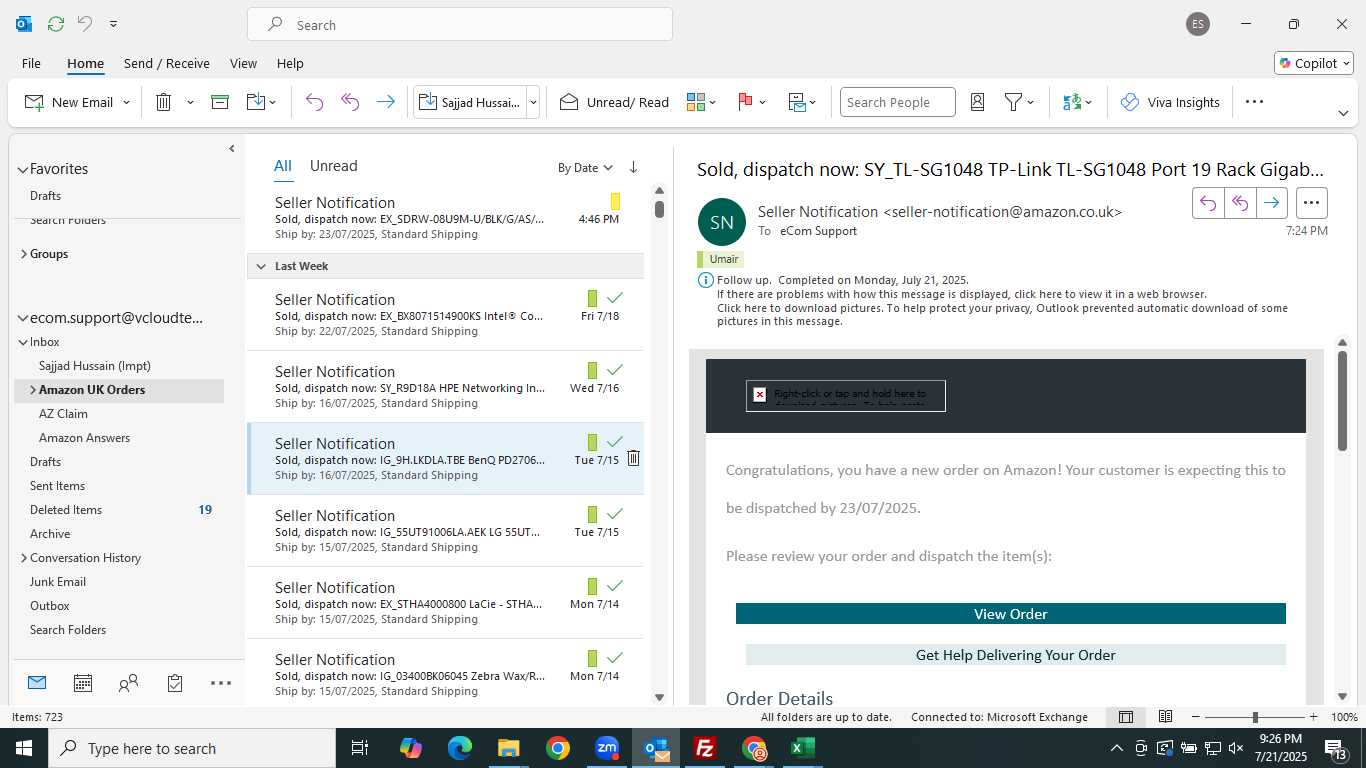Expand the Conversation History folder
1366x768 pixels.
click(x=23, y=558)
